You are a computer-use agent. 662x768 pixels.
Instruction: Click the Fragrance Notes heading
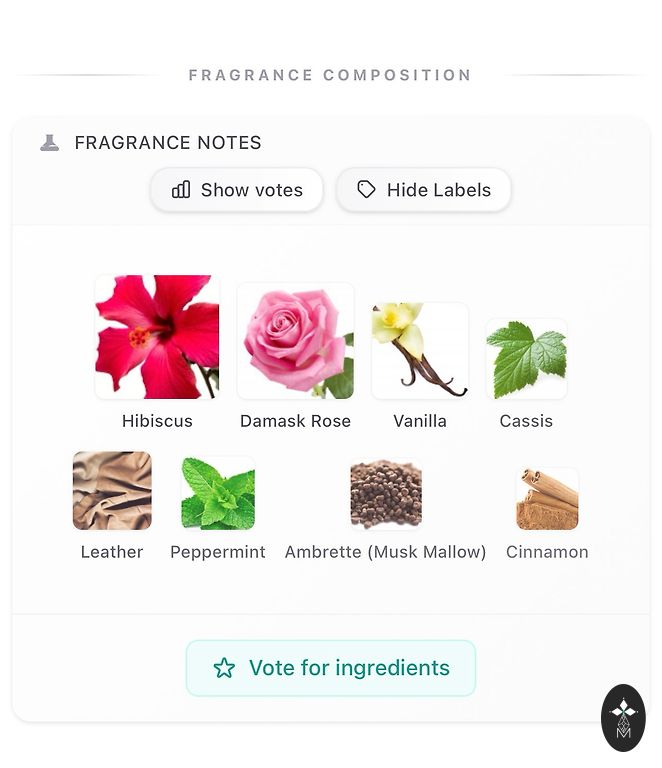(168, 143)
